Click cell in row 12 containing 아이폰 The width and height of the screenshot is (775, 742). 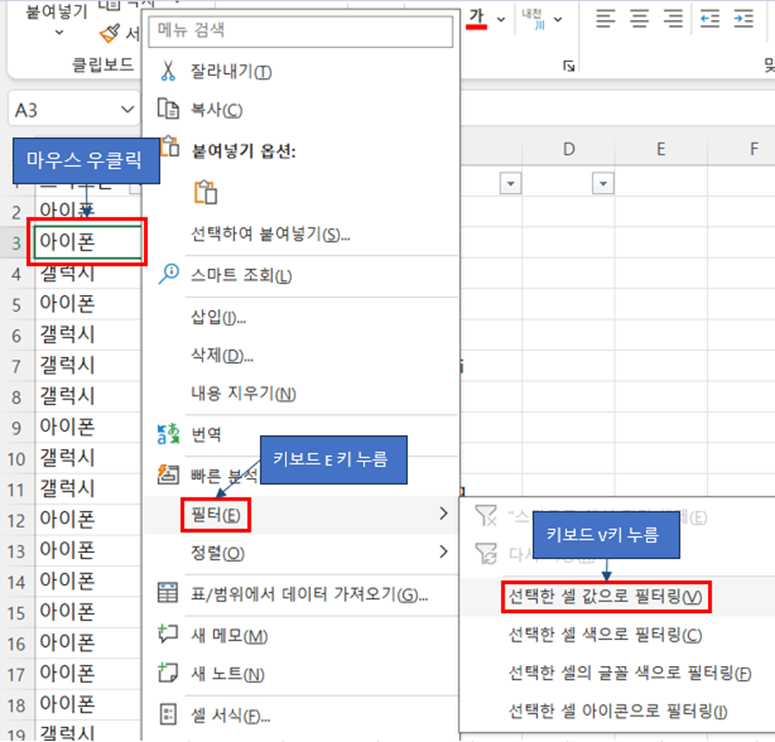coord(88,520)
